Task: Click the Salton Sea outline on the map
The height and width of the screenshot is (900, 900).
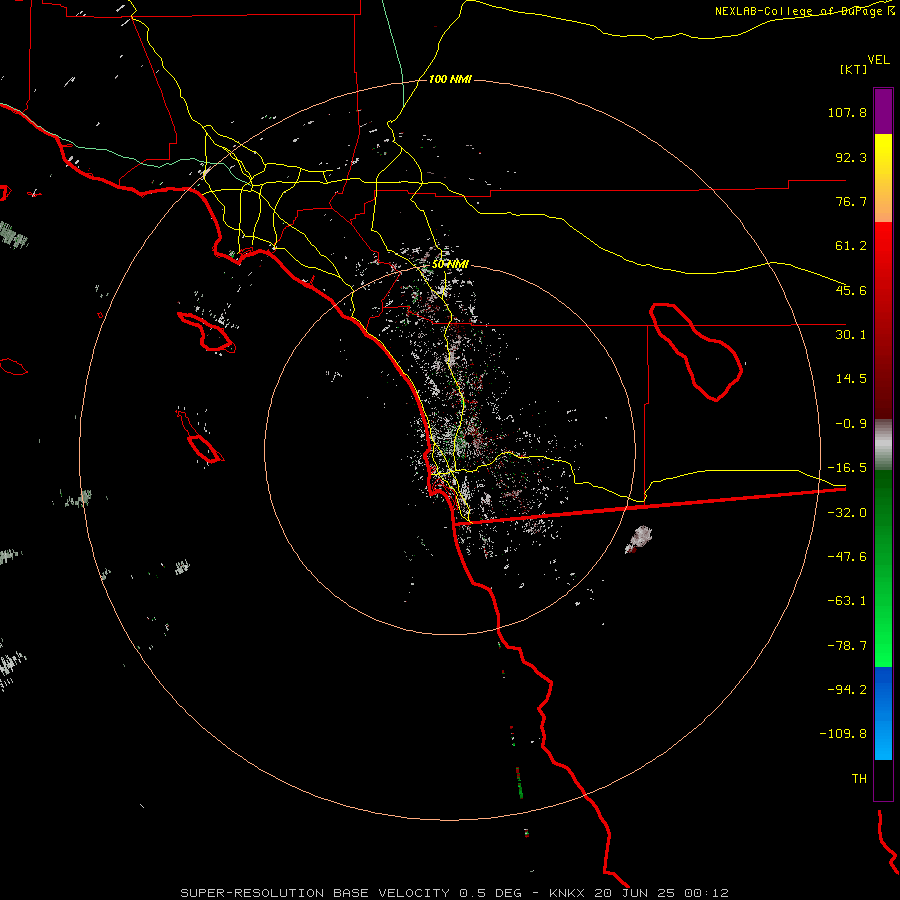Action: tap(696, 352)
